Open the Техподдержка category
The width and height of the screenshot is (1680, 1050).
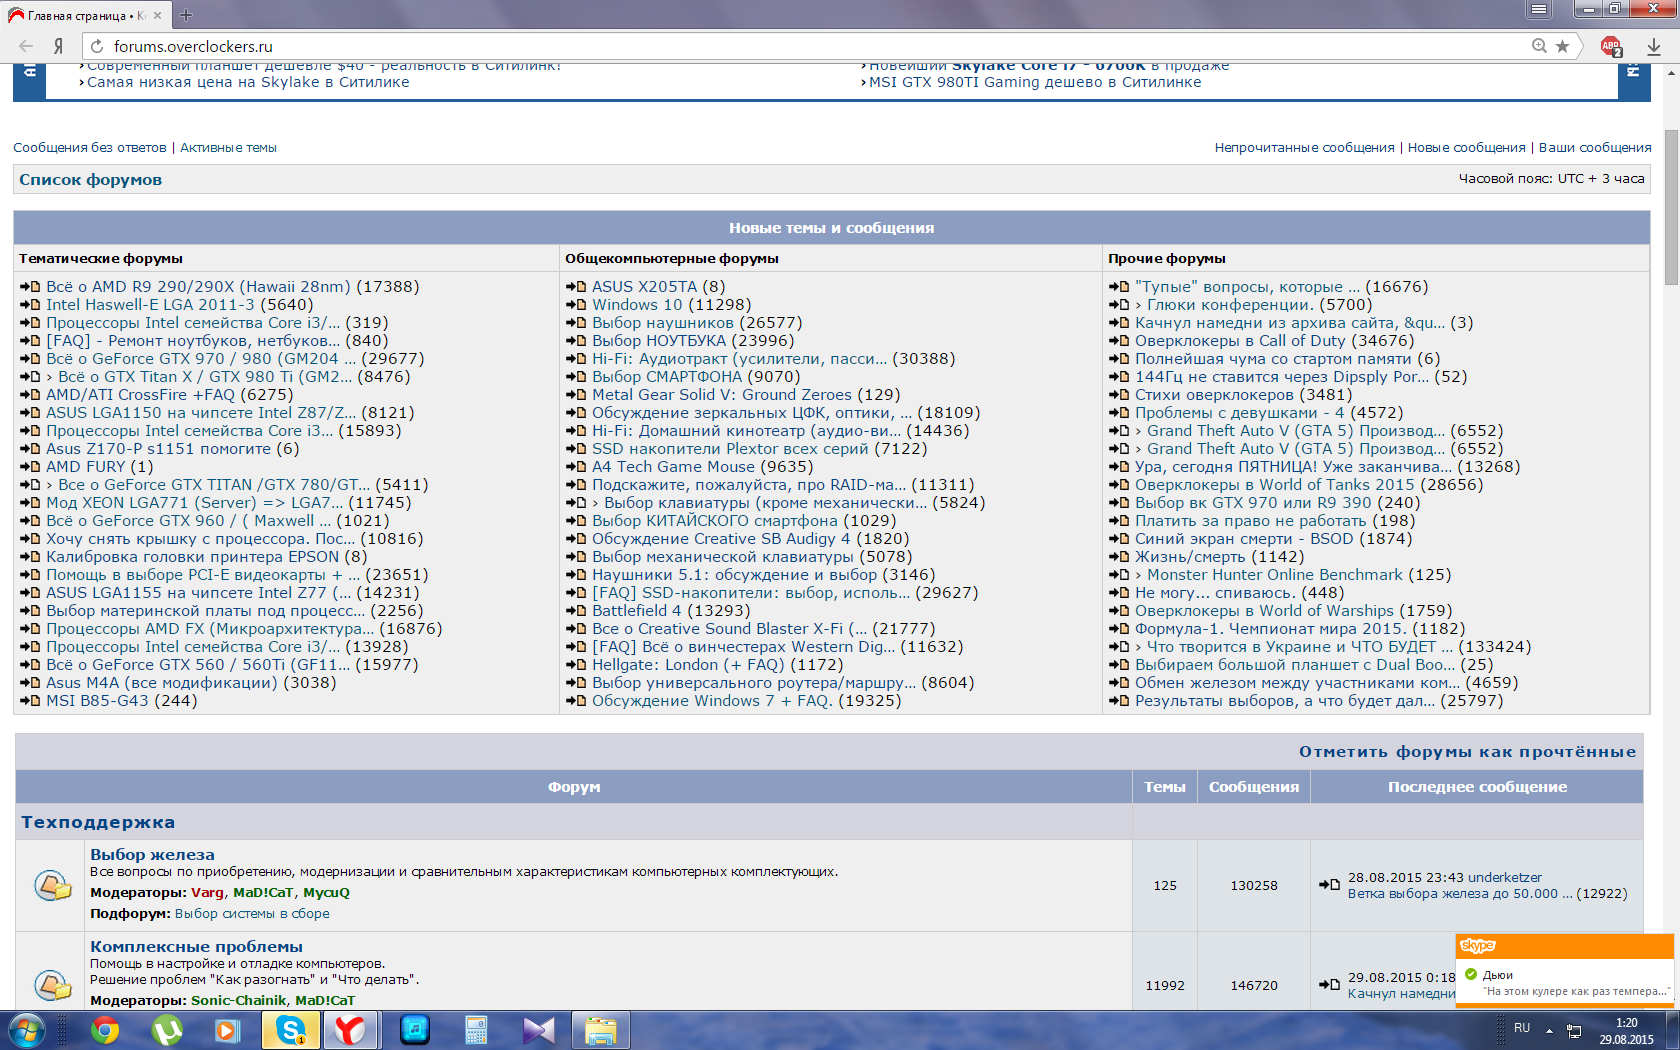pyautogui.click(x=98, y=822)
